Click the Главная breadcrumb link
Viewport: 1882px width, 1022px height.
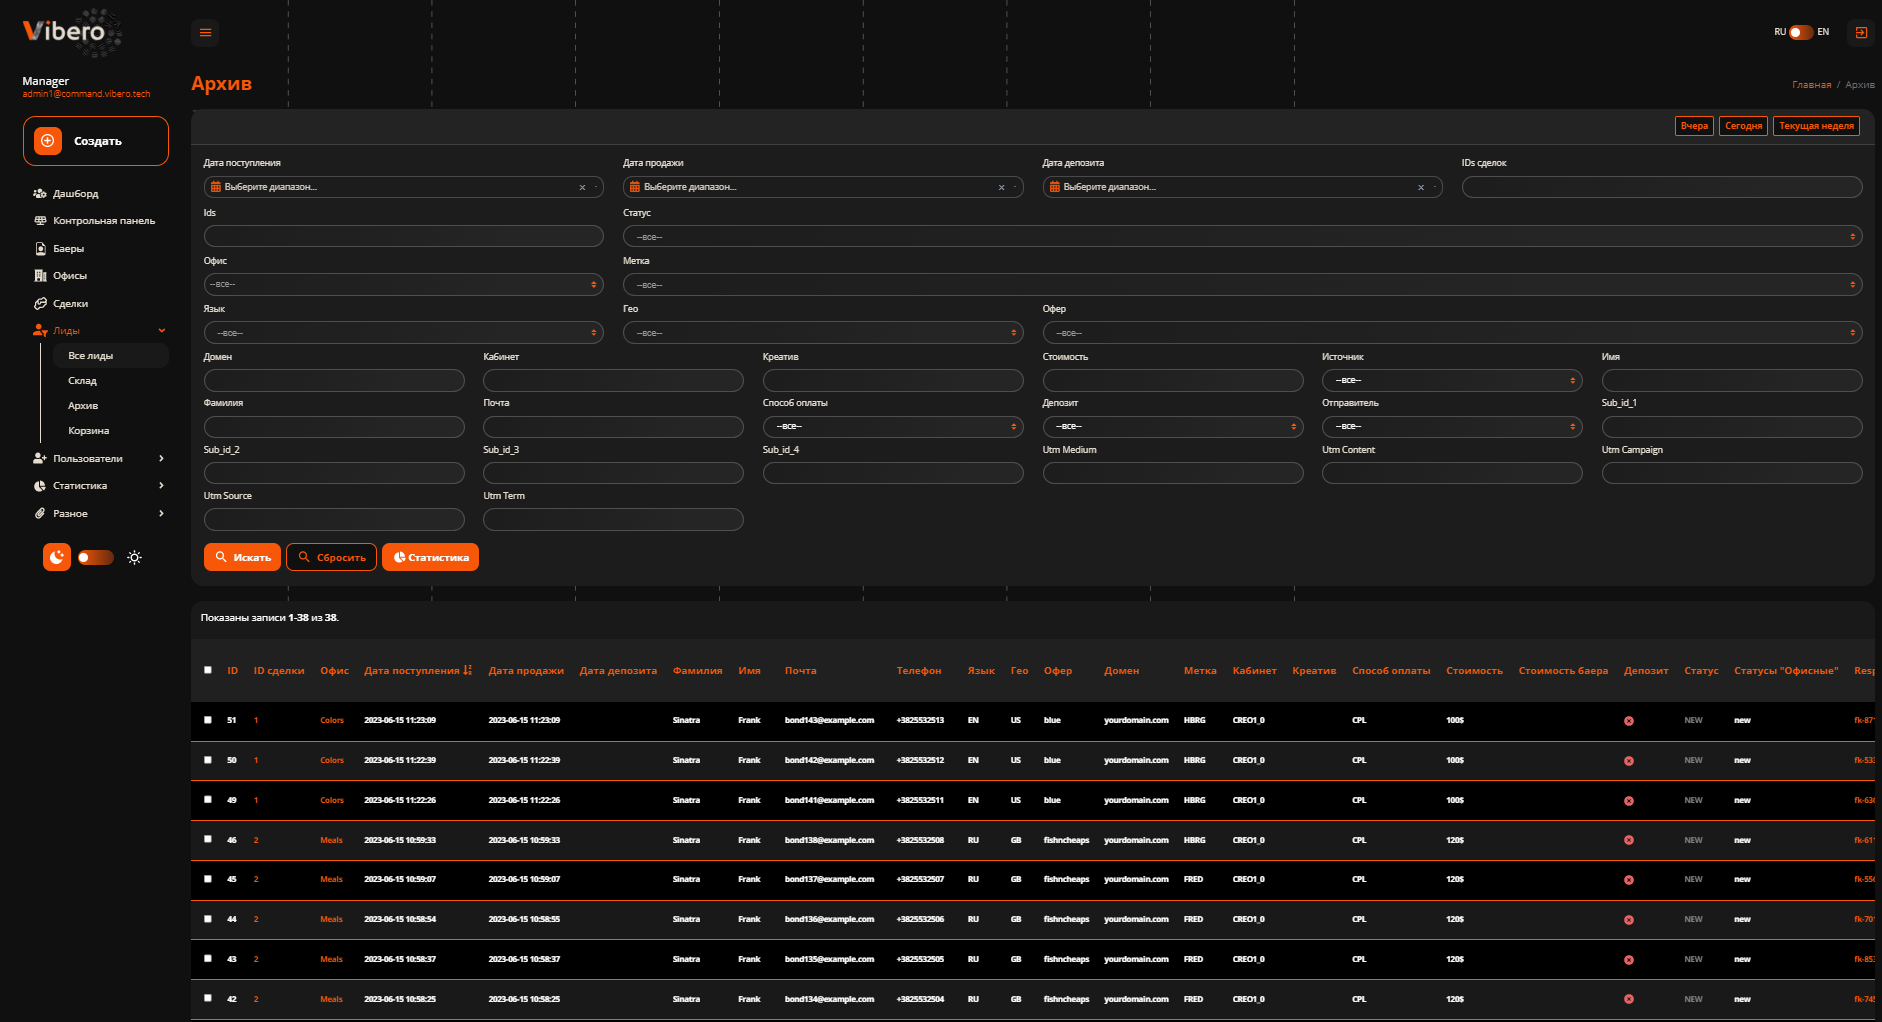[x=1811, y=85]
